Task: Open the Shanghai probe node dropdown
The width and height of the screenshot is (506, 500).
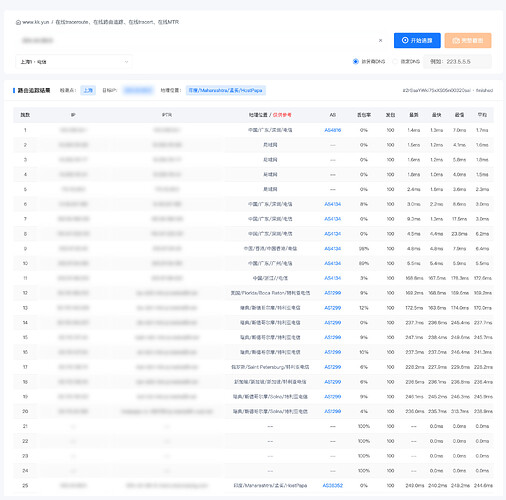Action: tap(74, 62)
